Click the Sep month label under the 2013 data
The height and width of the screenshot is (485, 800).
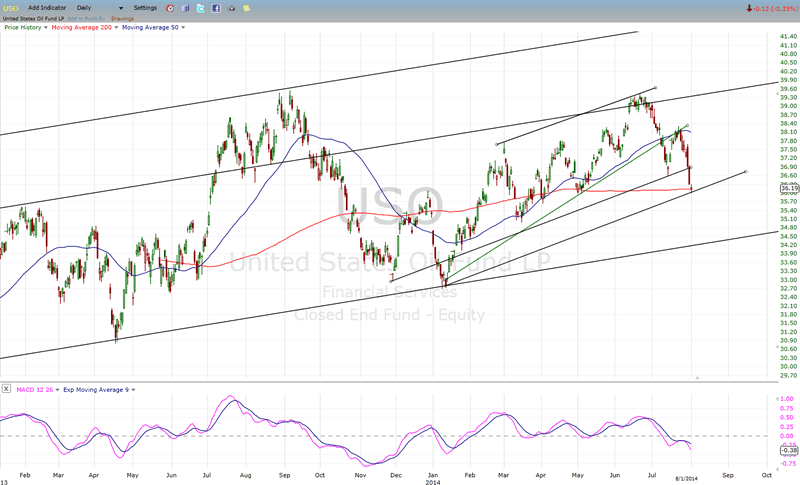pos(285,475)
